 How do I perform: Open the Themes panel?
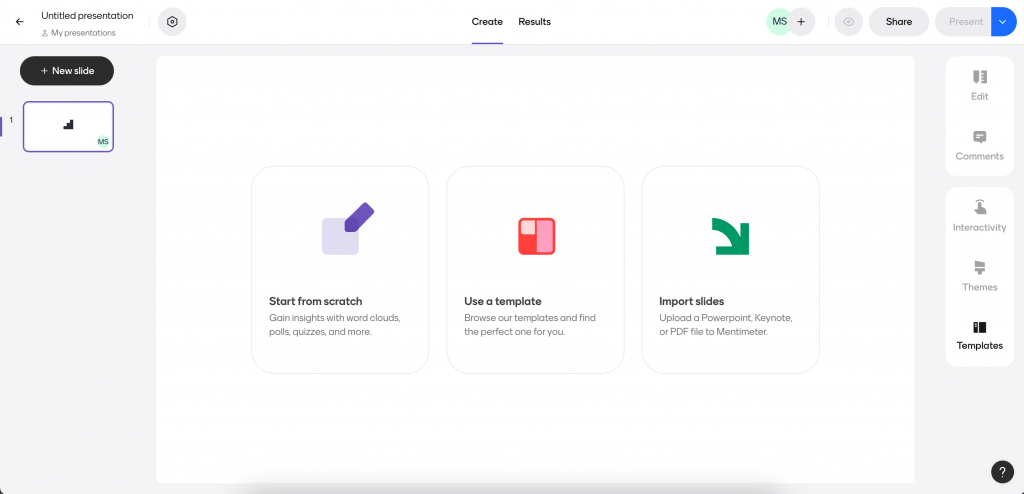click(979, 276)
